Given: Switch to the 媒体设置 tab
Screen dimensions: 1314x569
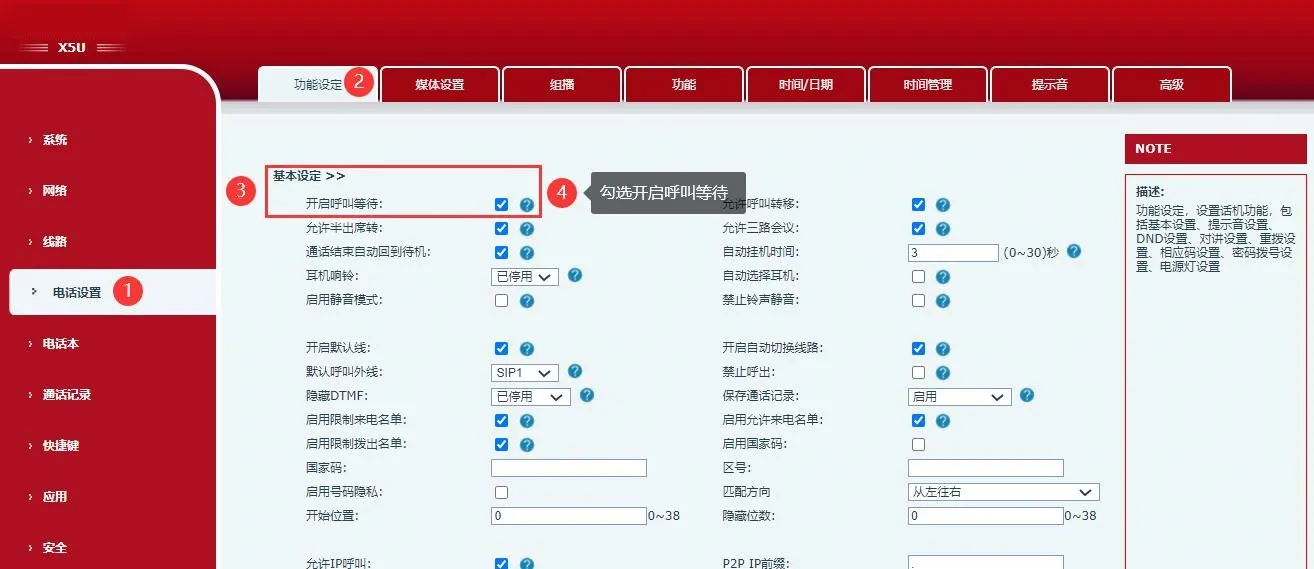Looking at the screenshot, I should pyautogui.click(x=440, y=85).
